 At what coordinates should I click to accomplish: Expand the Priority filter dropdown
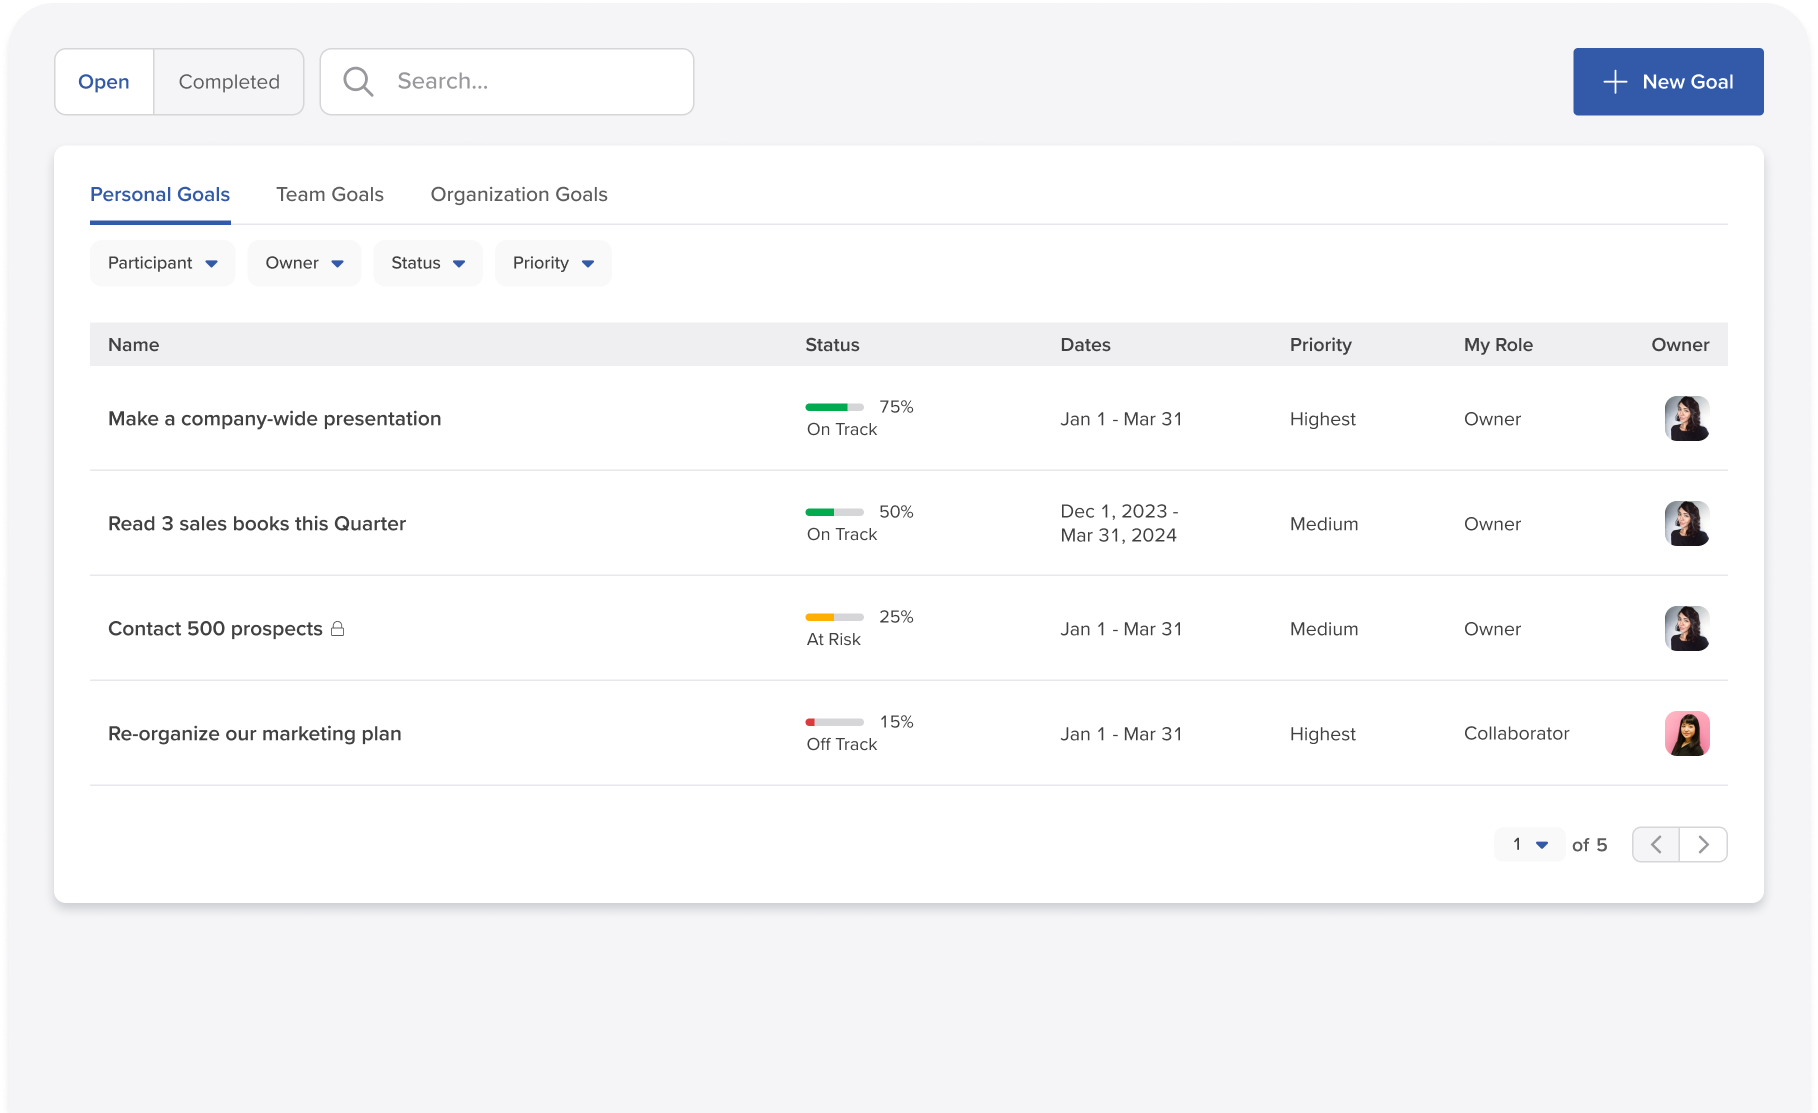tap(553, 263)
